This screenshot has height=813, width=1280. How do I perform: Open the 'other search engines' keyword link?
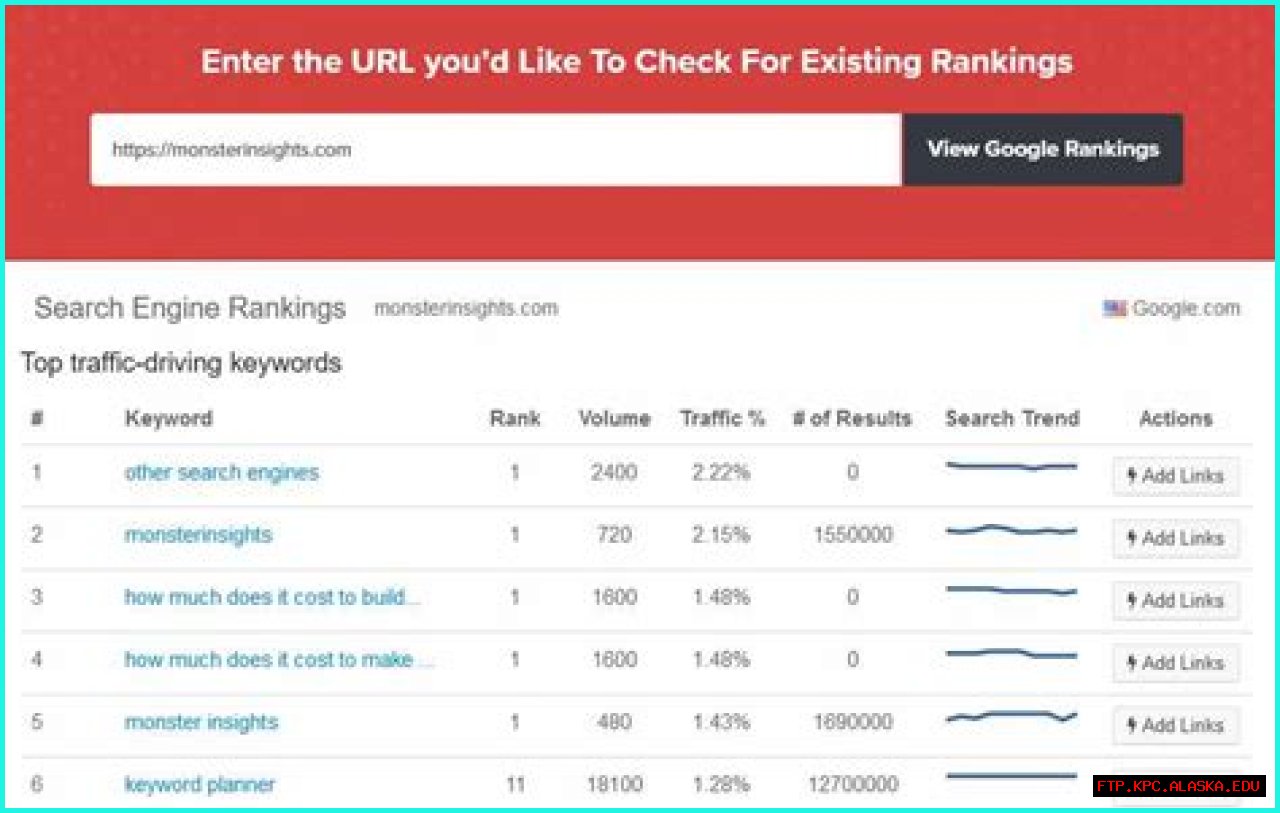(222, 472)
